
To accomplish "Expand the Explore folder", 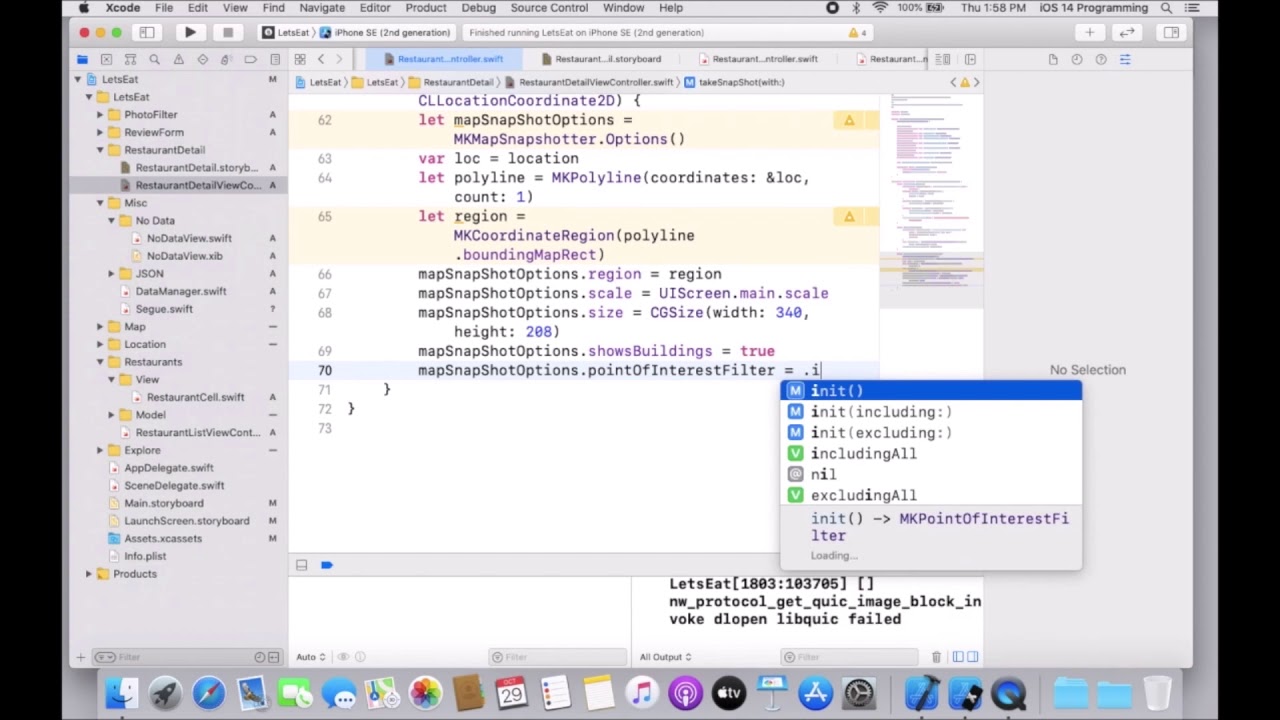I will click(100, 450).
